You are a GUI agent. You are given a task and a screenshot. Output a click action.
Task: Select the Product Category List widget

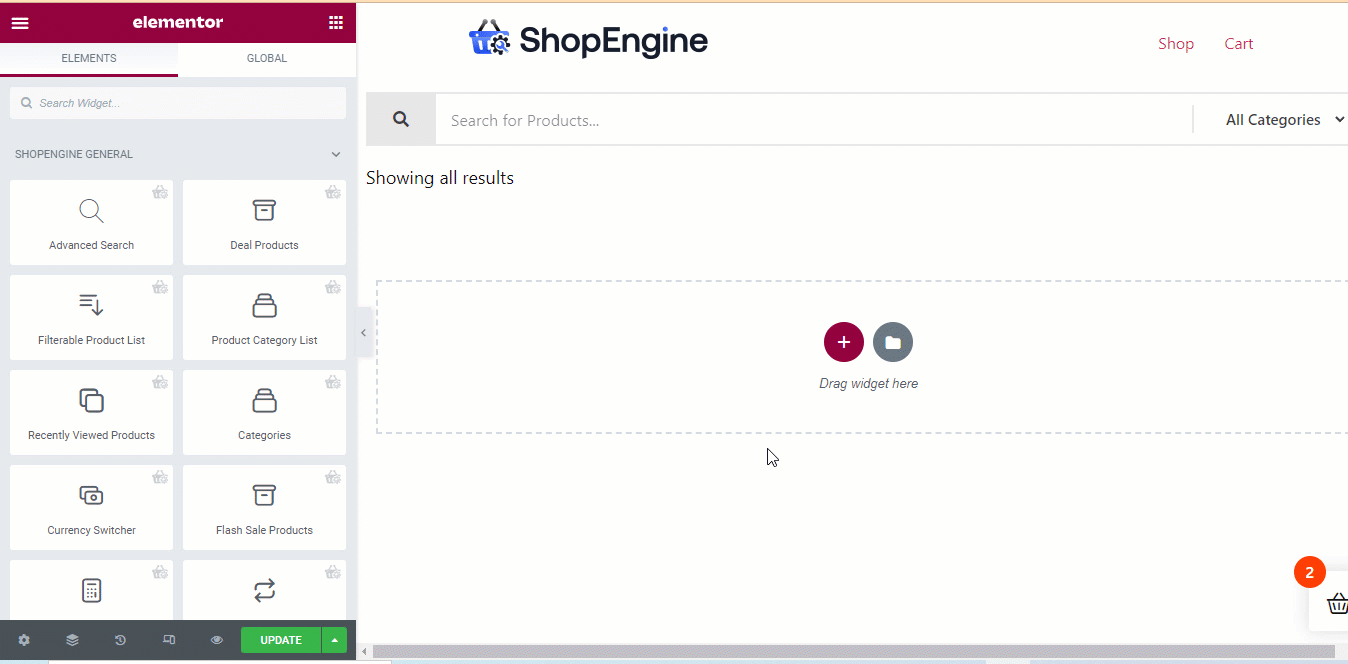click(264, 318)
